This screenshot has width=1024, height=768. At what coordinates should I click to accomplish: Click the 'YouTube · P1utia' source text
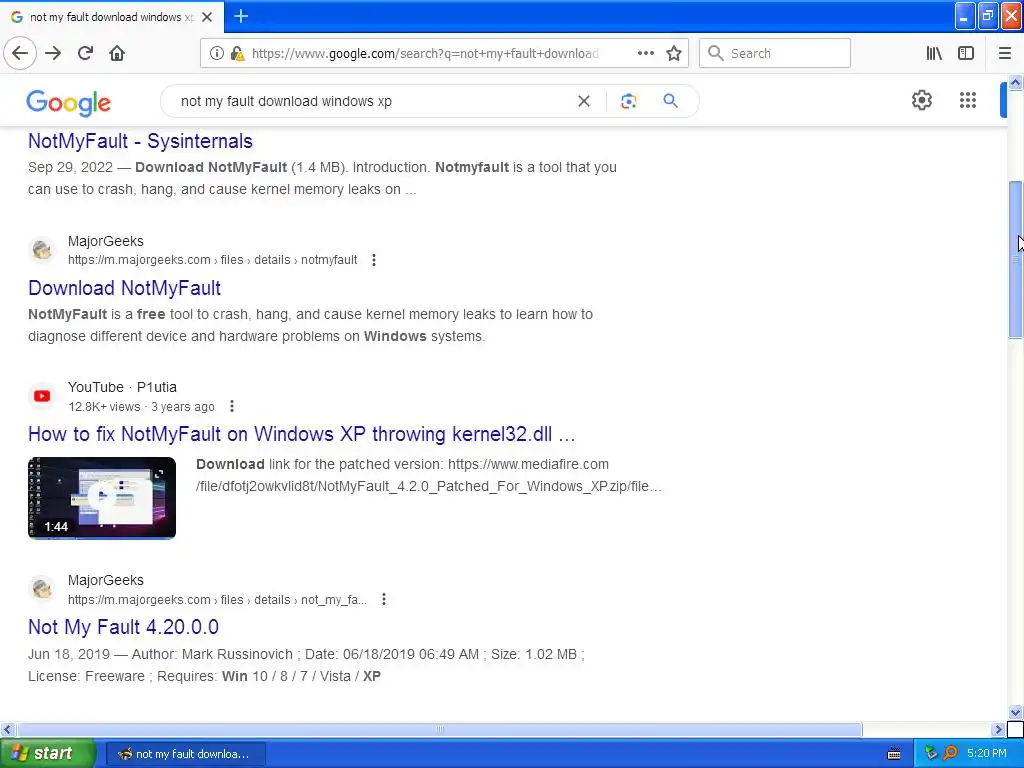122,387
